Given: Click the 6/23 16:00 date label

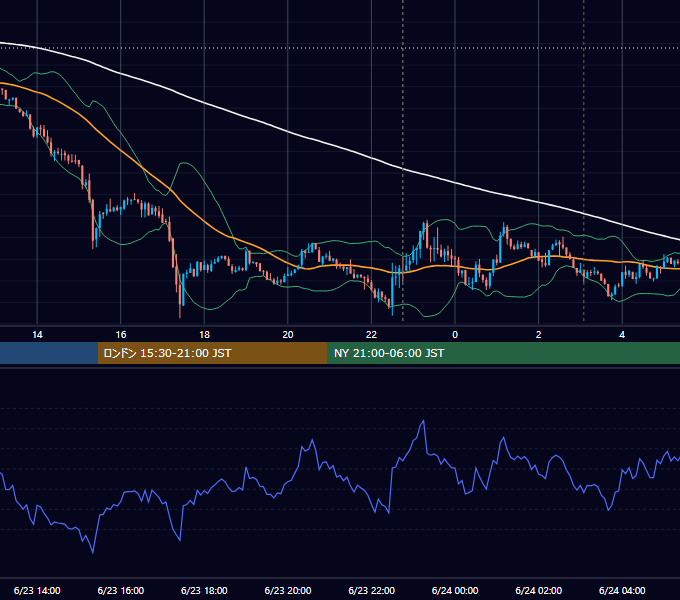Looking at the screenshot, I should [121, 590].
